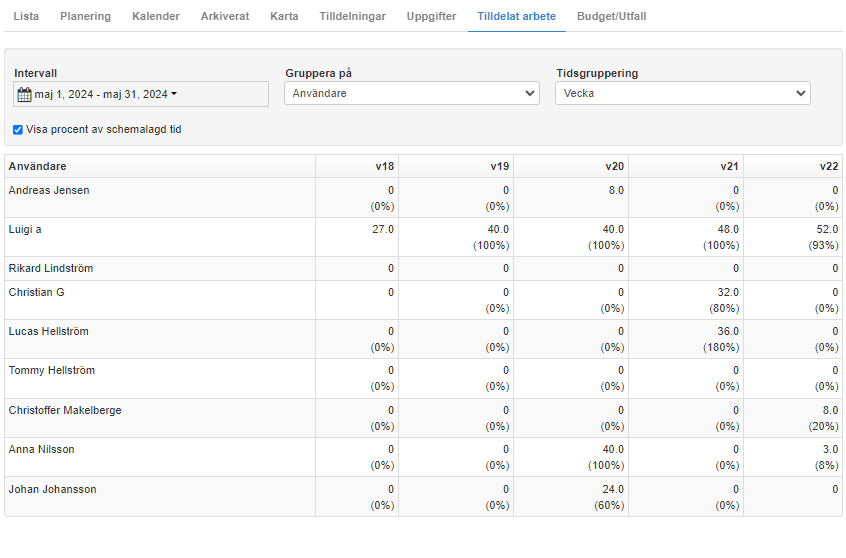Viewport: 846px width, 558px height.
Task: Open the Tidsgruppering dropdown
Action: [x=683, y=93]
